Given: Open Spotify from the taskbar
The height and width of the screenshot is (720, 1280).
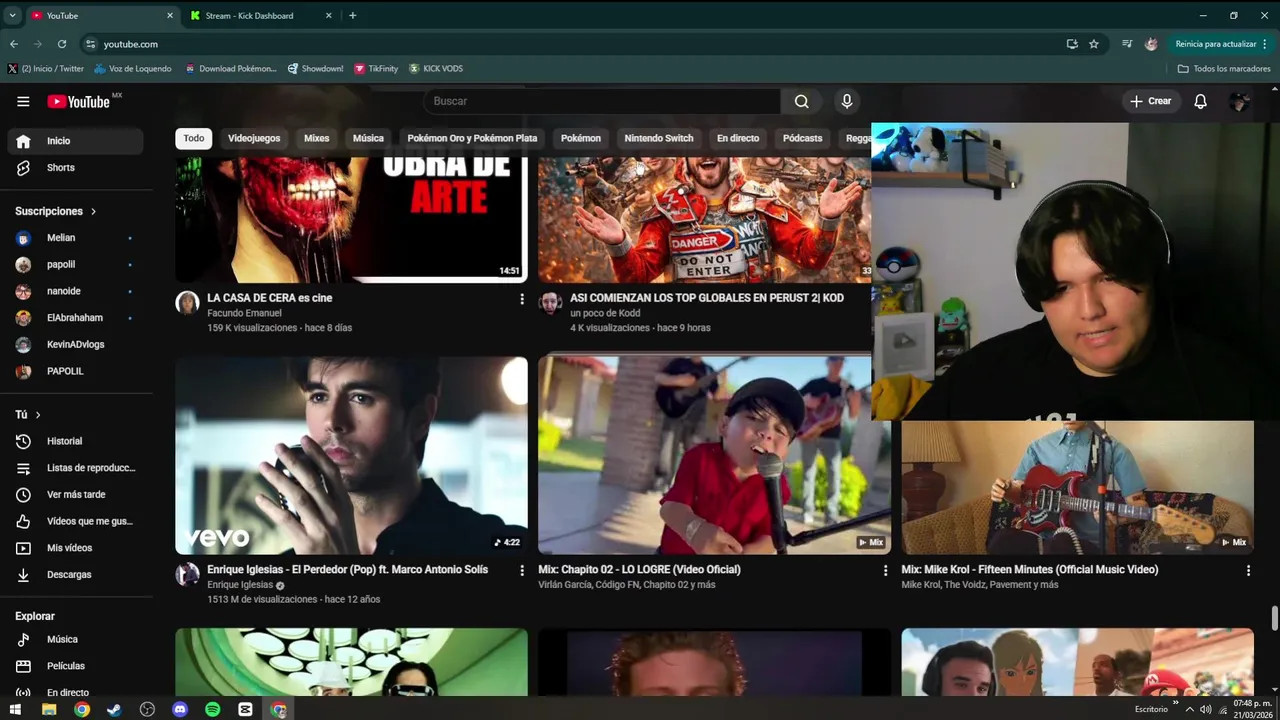Looking at the screenshot, I should (x=213, y=709).
